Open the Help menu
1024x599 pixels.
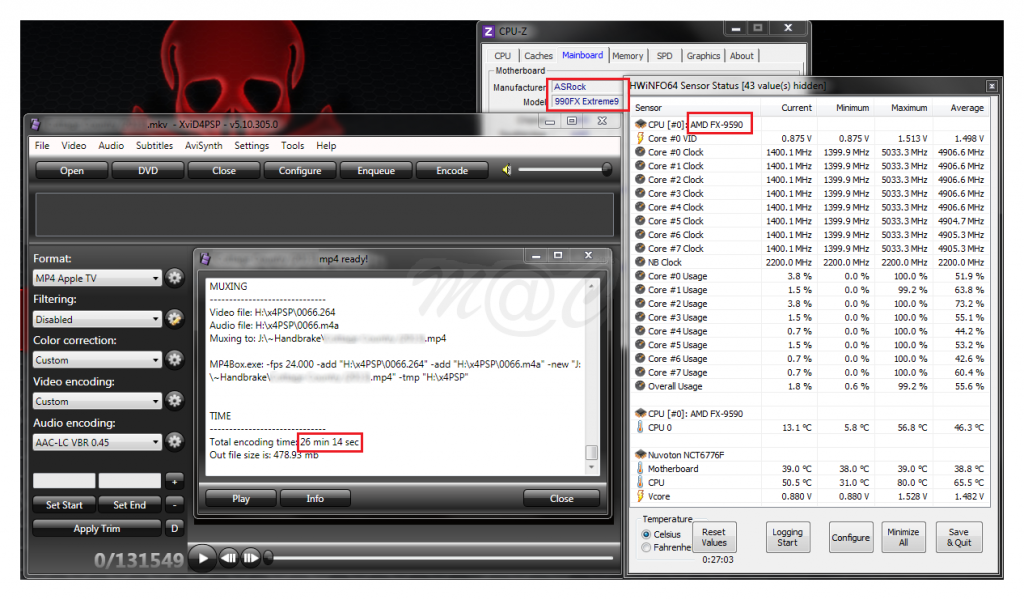[x=326, y=146]
